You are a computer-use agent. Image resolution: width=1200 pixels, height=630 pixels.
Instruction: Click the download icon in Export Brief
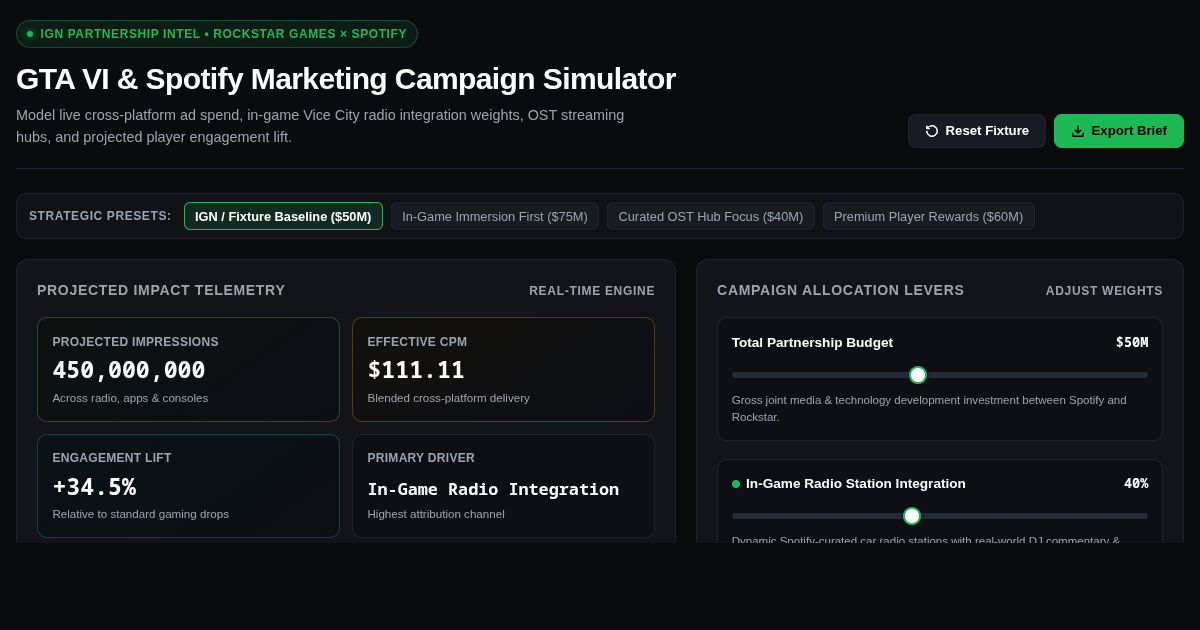(x=1078, y=131)
